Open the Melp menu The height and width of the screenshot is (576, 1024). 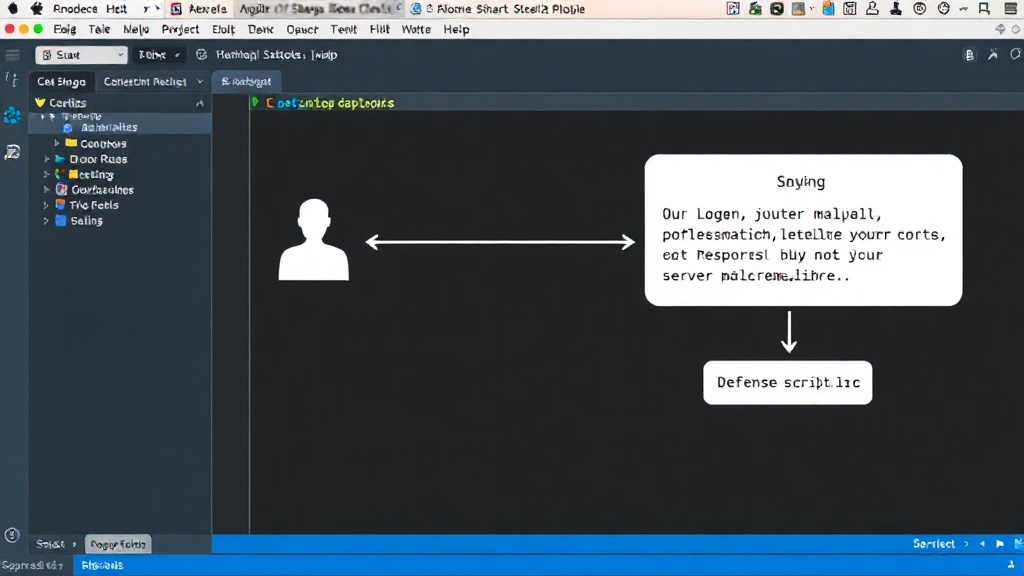[136, 29]
